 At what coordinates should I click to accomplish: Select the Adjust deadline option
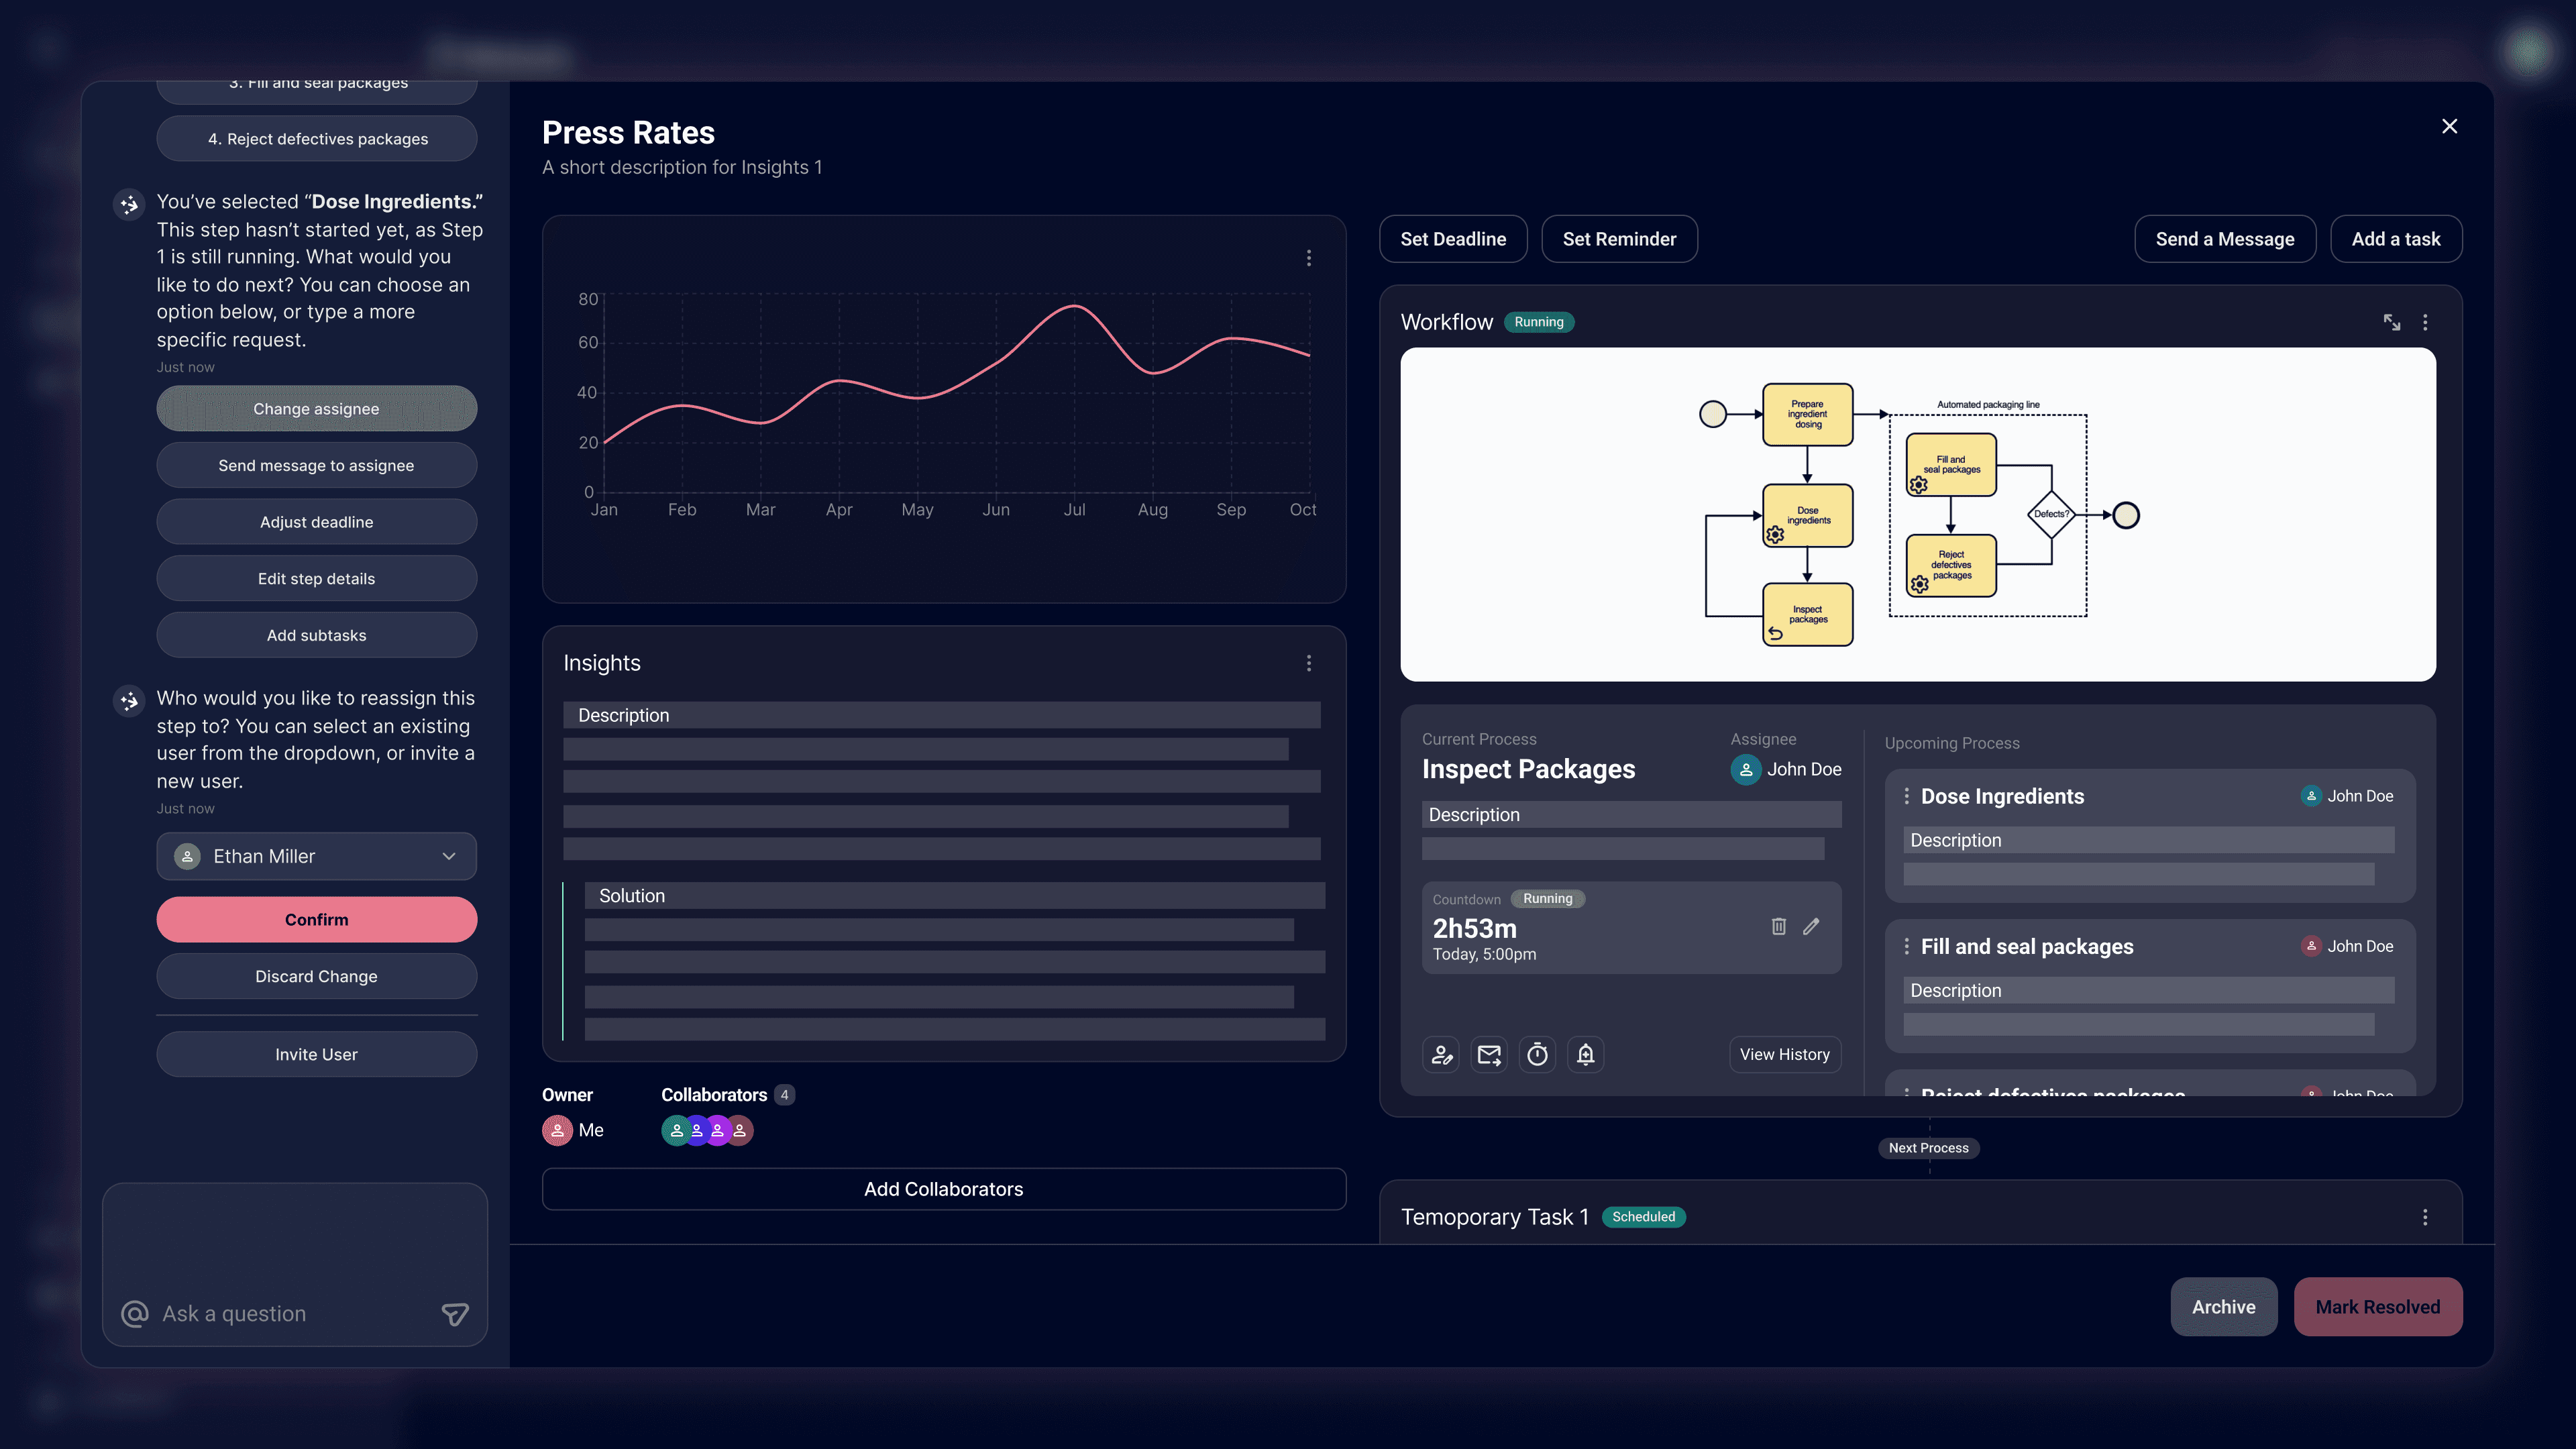pyautogui.click(x=316, y=522)
